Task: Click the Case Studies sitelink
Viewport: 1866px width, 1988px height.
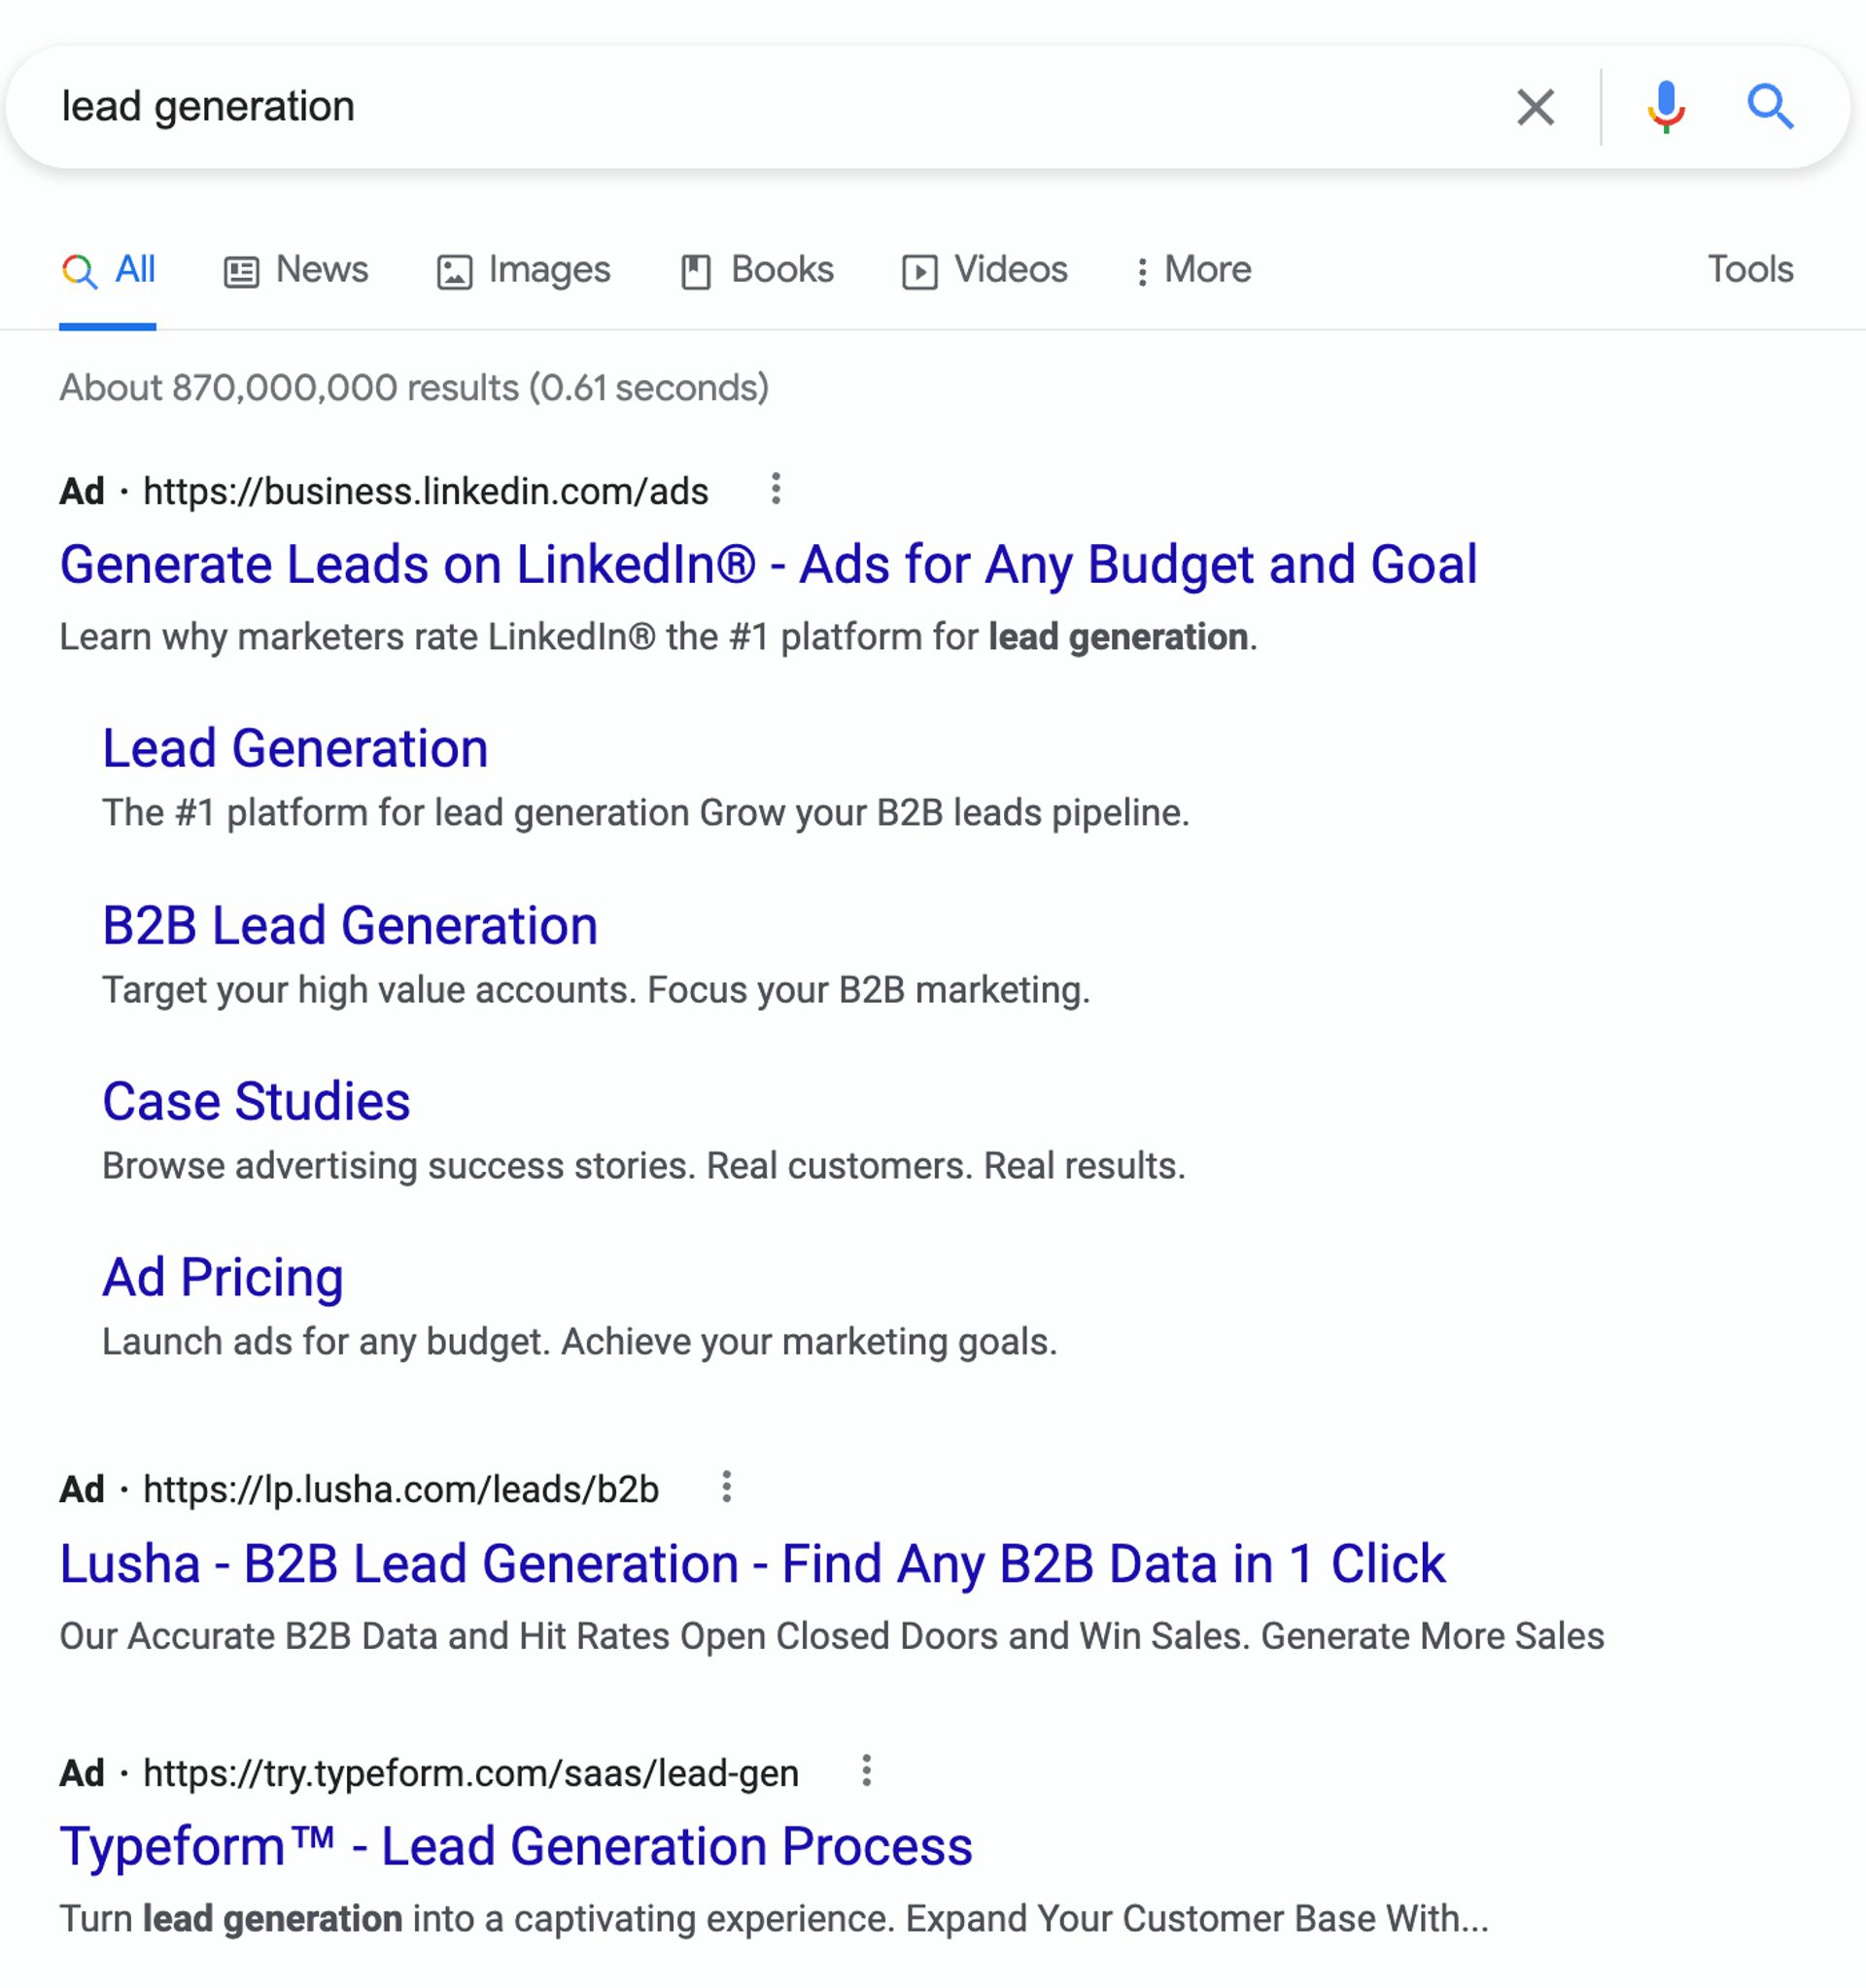Action: 255,1102
